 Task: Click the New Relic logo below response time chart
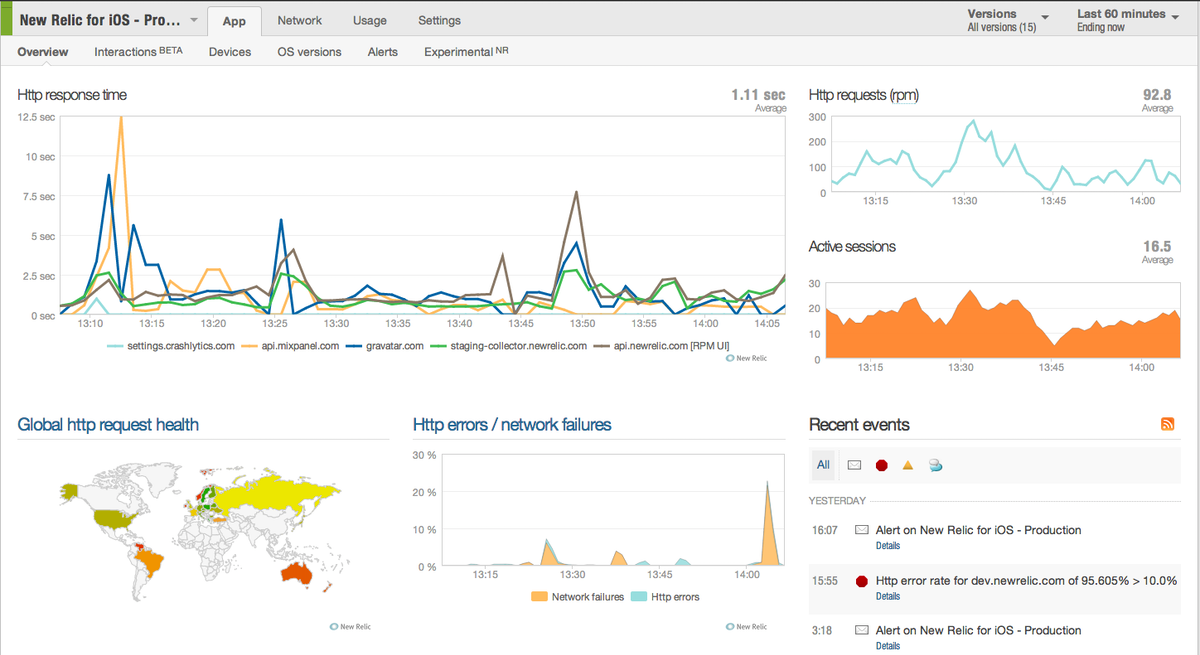click(746, 357)
